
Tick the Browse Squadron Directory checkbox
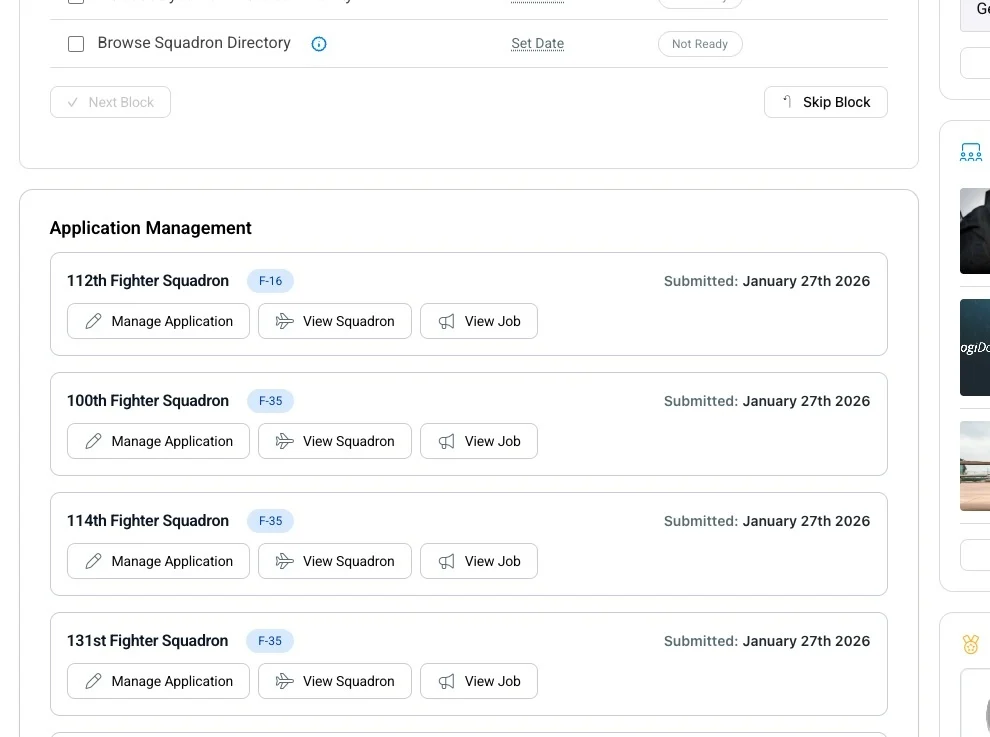tap(76, 44)
